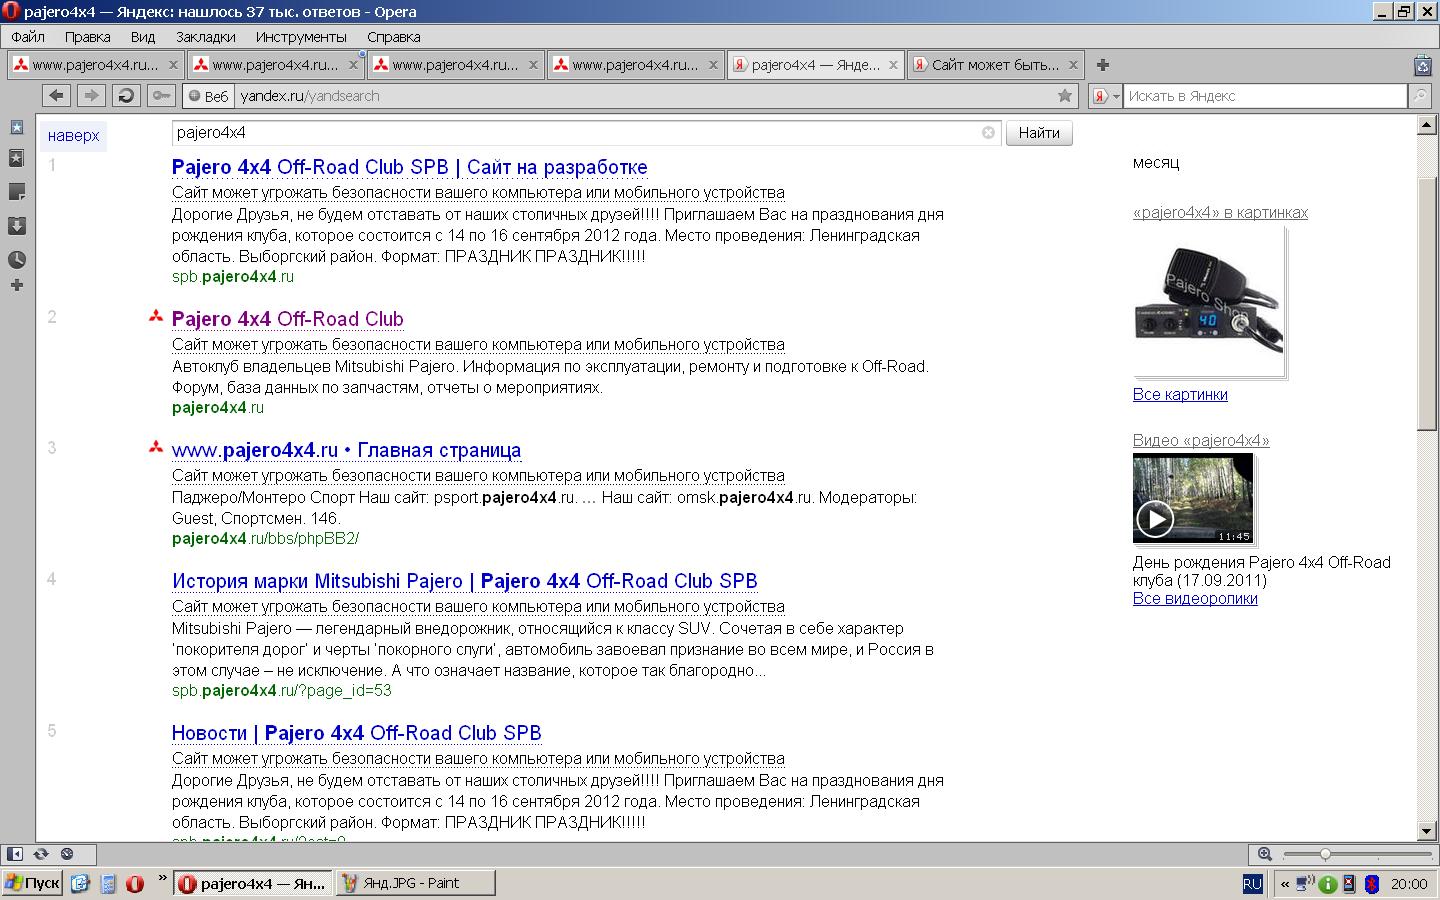
Task: Open new tab with plus button
Action: (x=1103, y=65)
